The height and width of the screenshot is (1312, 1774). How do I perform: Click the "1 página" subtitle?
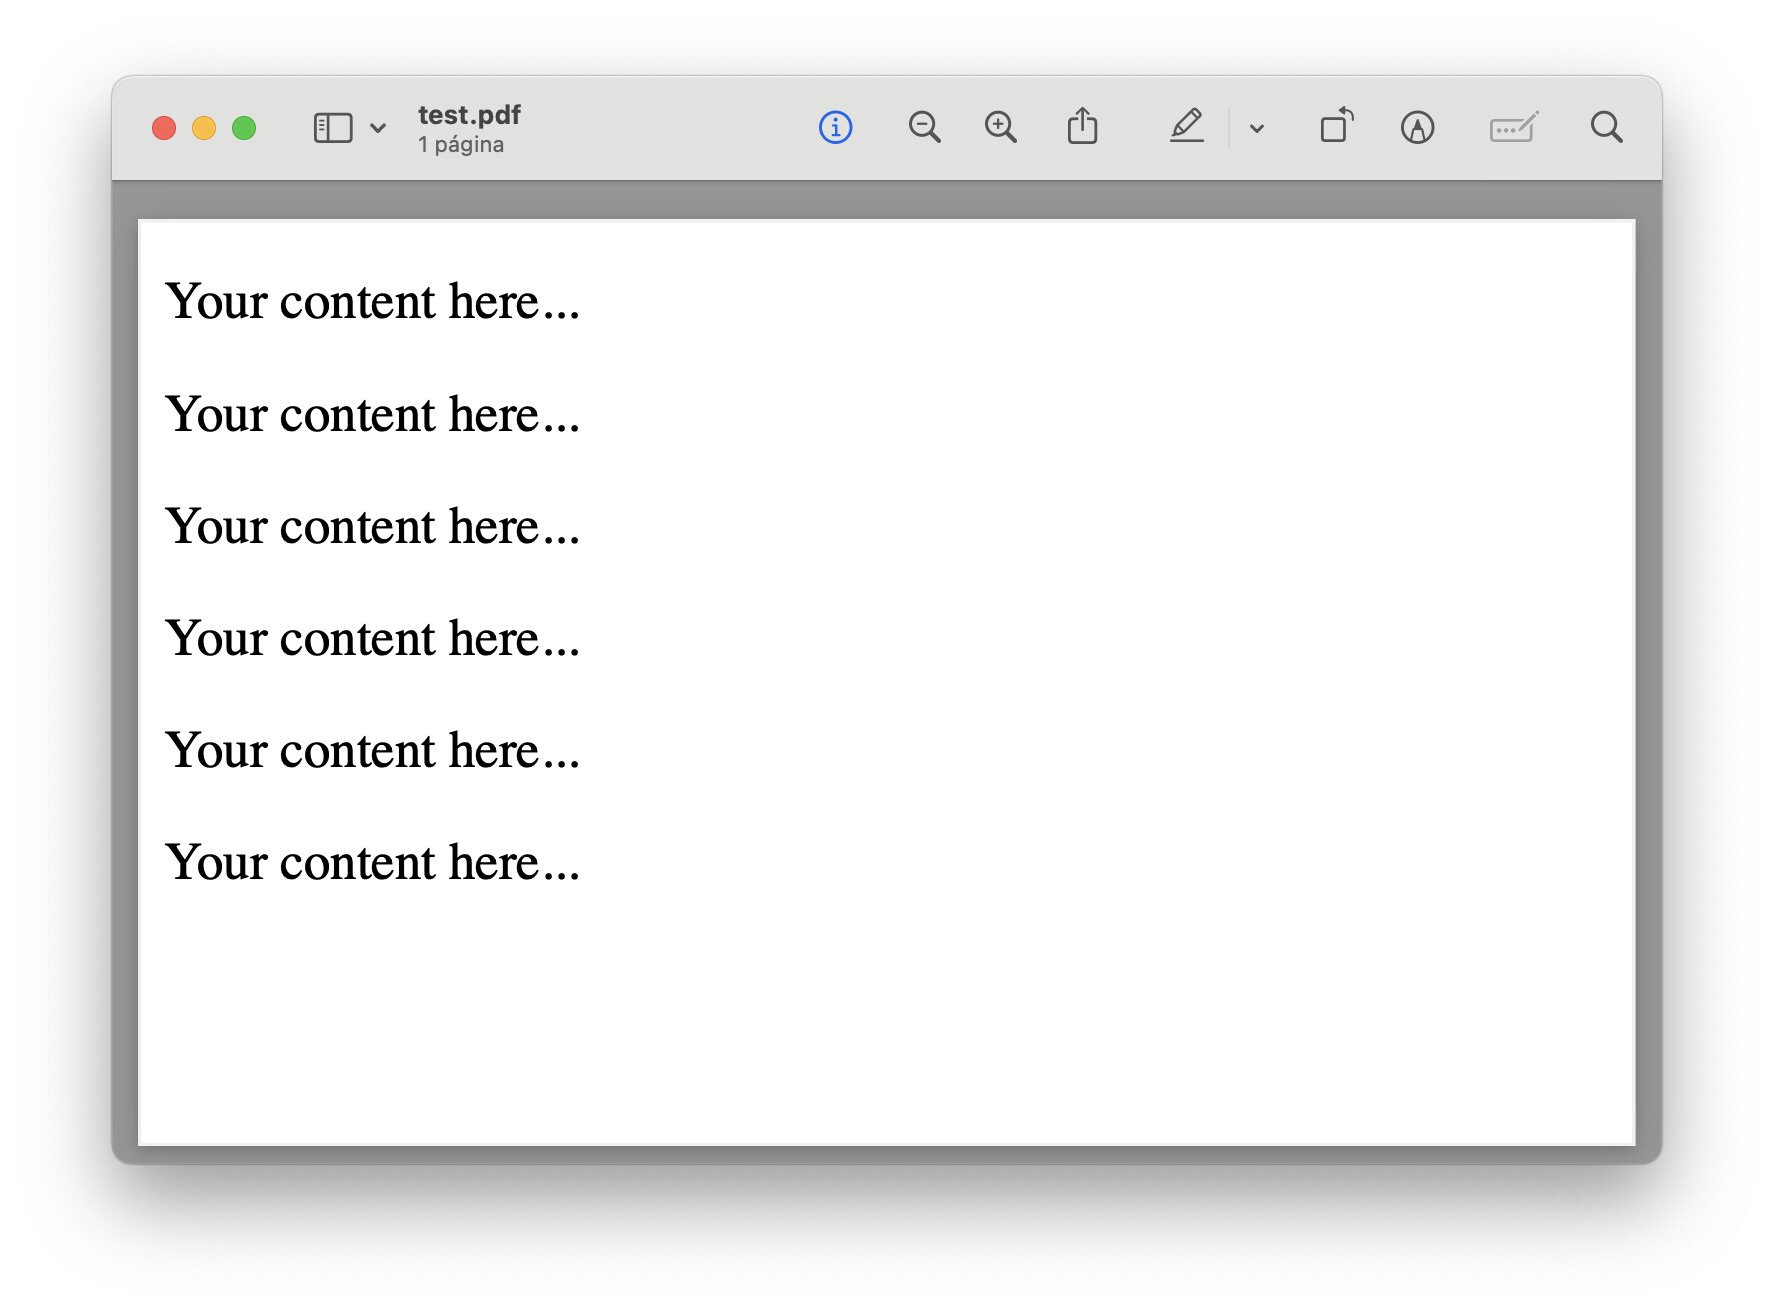(461, 145)
